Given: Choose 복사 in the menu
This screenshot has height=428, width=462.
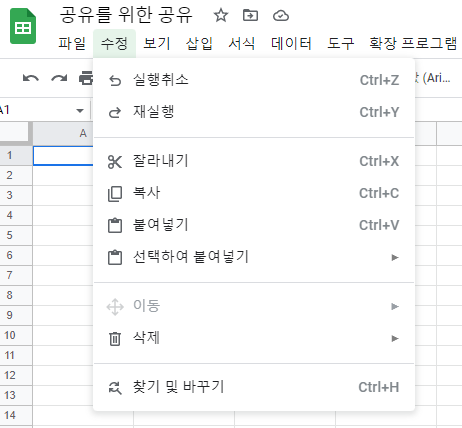Looking at the screenshot, I should pos(254,193).
